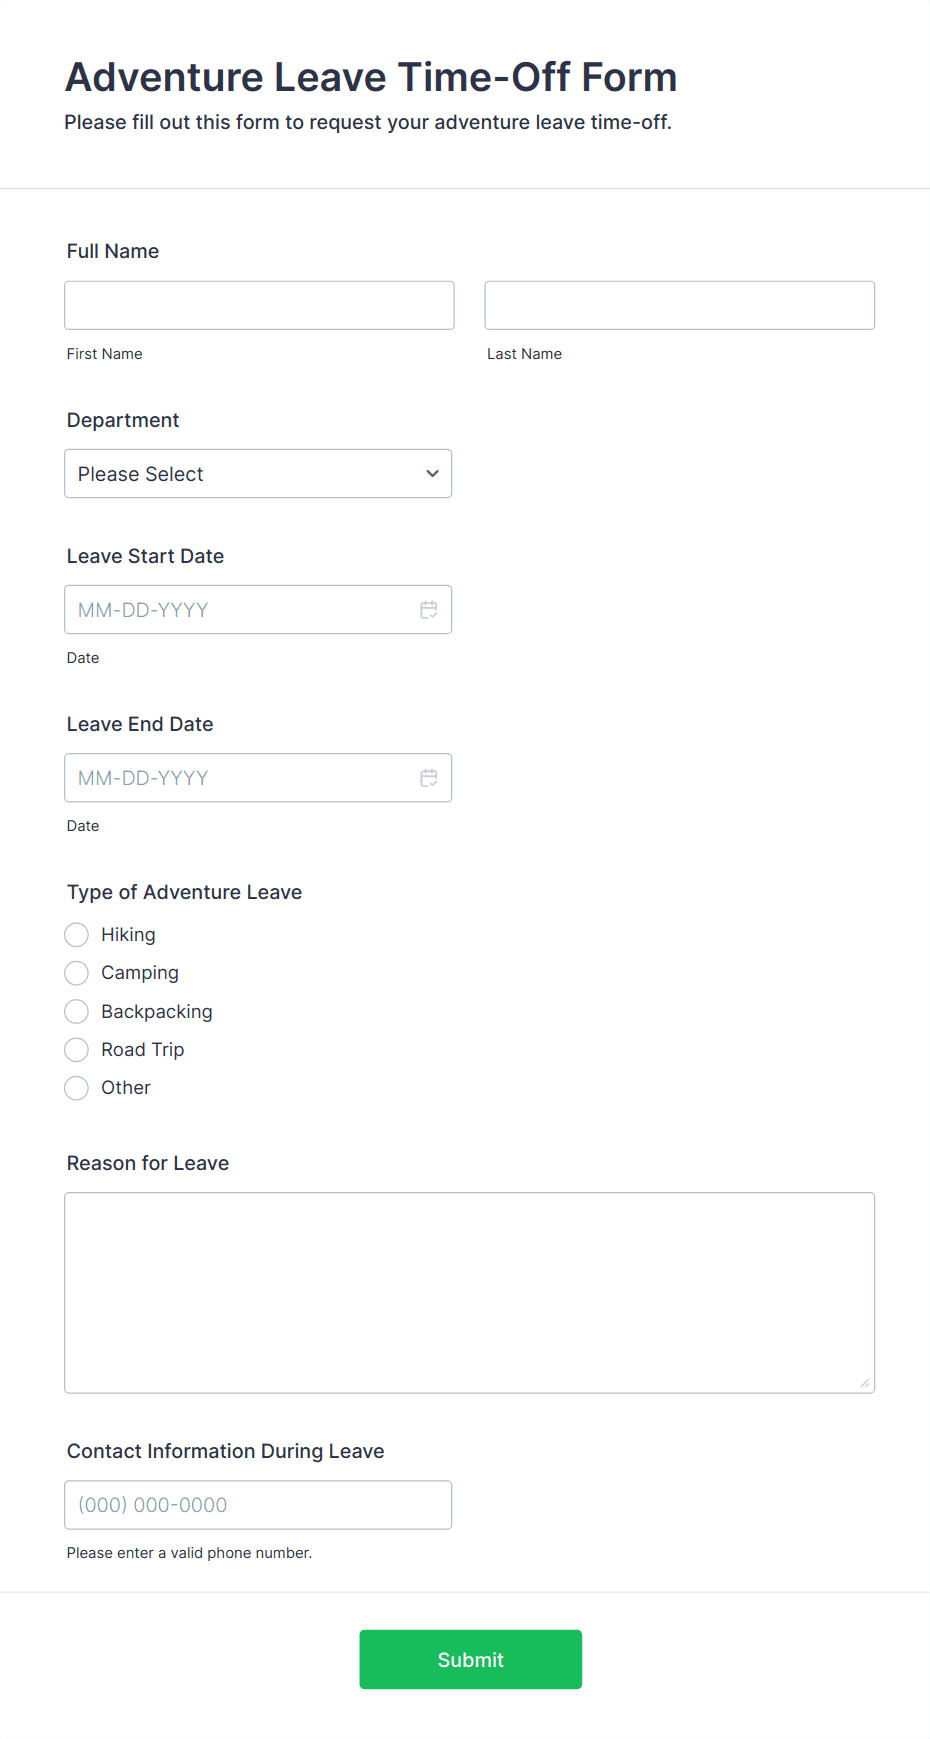This screenshot has width=930, height=1739.
Task: Focus the Reason for Leave text area
Action: 469,1292
